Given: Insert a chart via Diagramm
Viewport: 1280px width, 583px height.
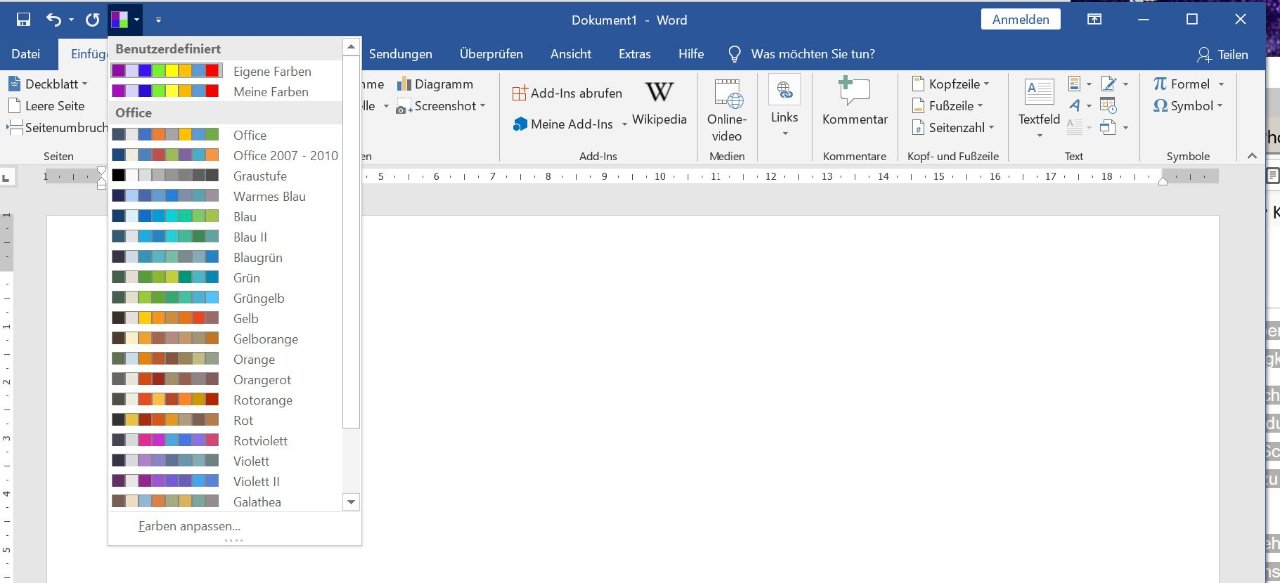Looking at the screenshot, I should point(436,84).
